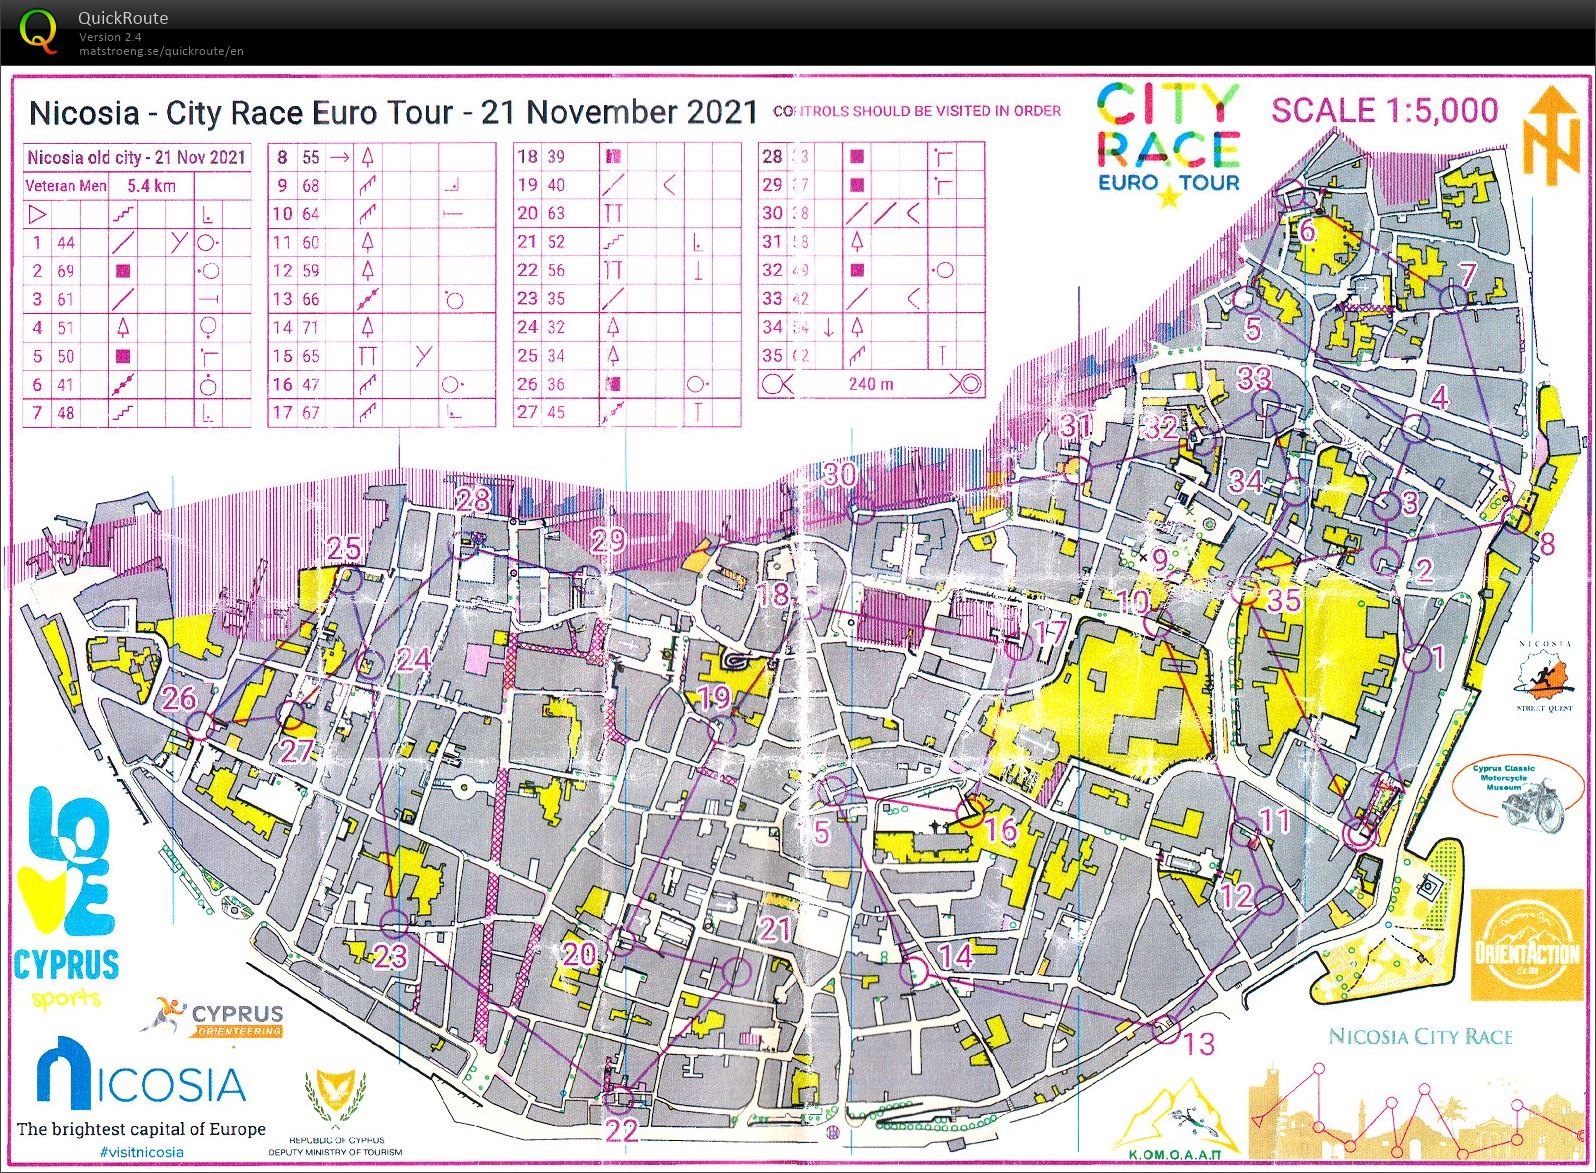Open the matstroeng.se/quickroute/en link
This screenshot has height=1173, width=1596.
tap(161, 51)
